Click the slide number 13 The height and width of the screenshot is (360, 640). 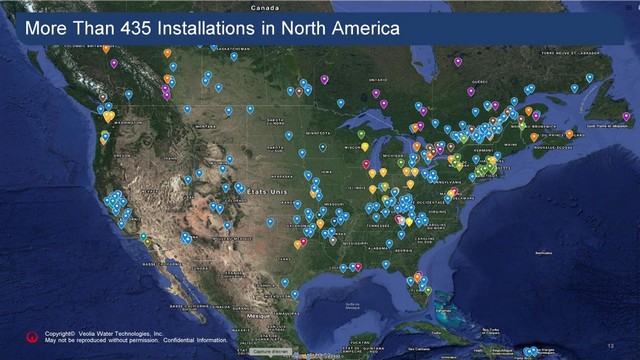tap(611, 346)
